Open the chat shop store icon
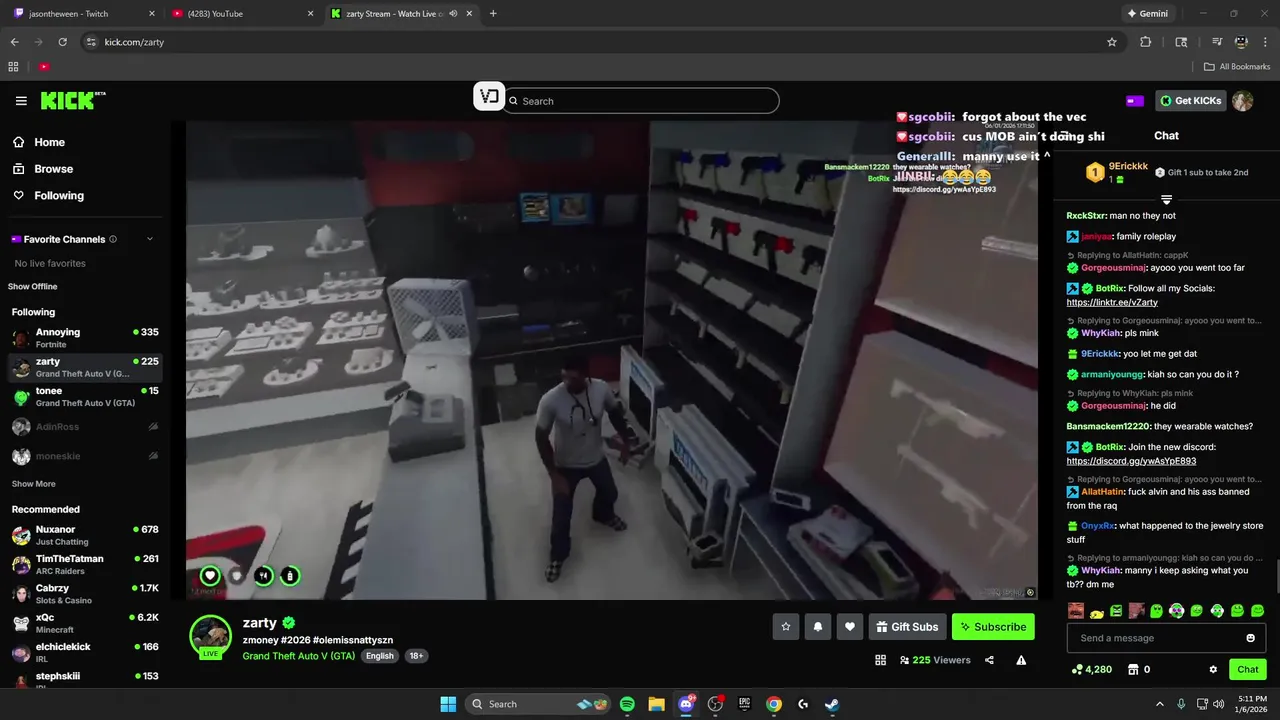 click(1133, 669)
